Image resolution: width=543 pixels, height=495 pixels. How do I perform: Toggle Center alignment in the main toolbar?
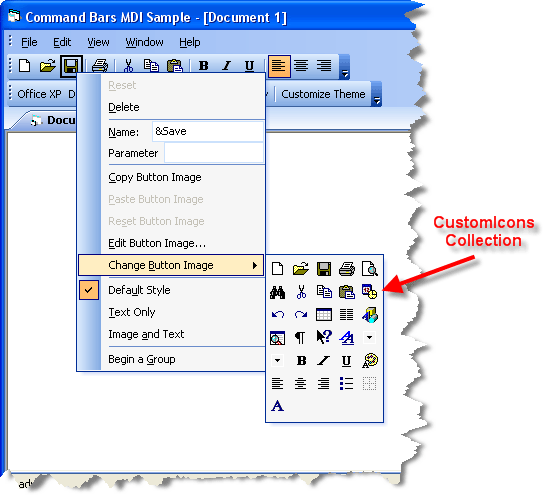tap(301, 65)
